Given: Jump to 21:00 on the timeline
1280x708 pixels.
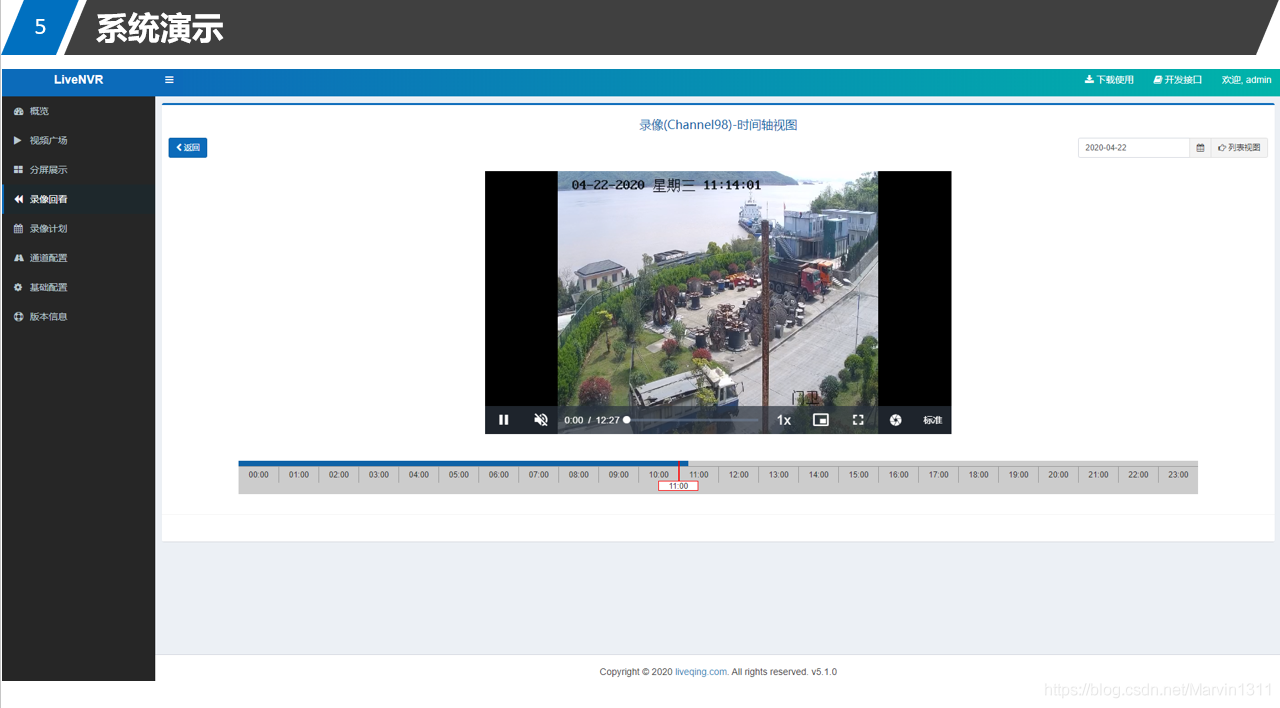Looking at the screenshot, I should [1099, 475].
